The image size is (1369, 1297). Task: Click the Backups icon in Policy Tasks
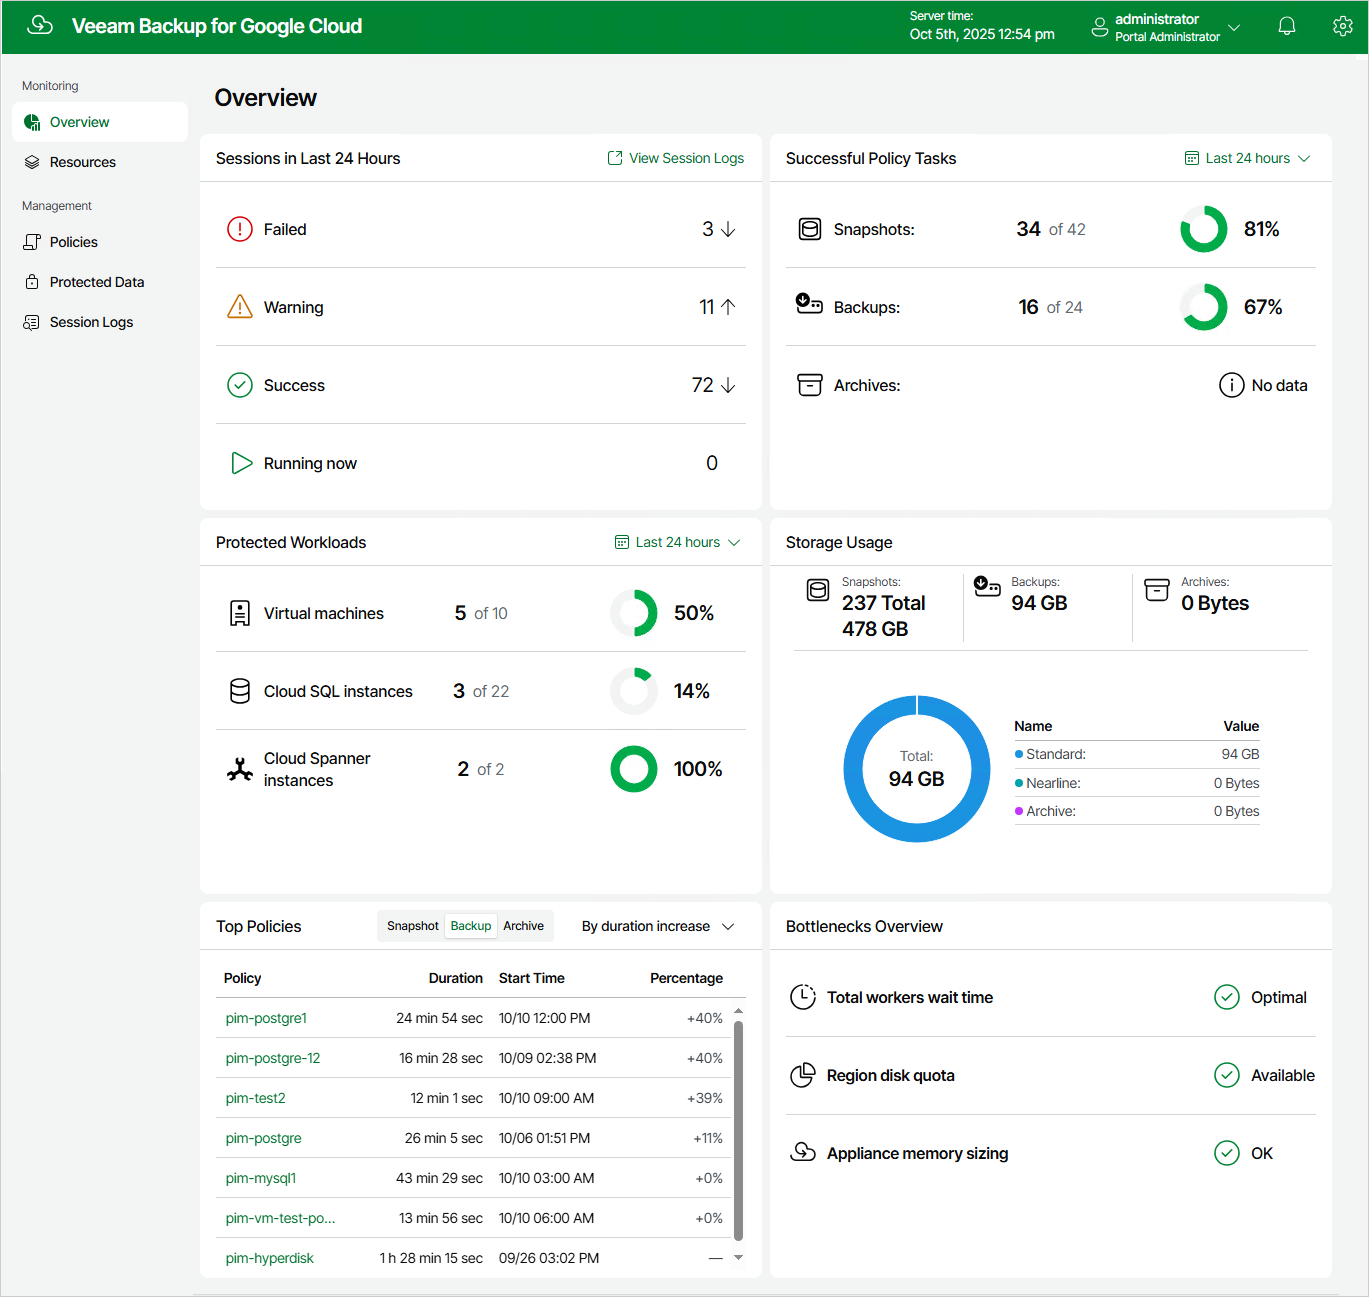tap(809, 303)
